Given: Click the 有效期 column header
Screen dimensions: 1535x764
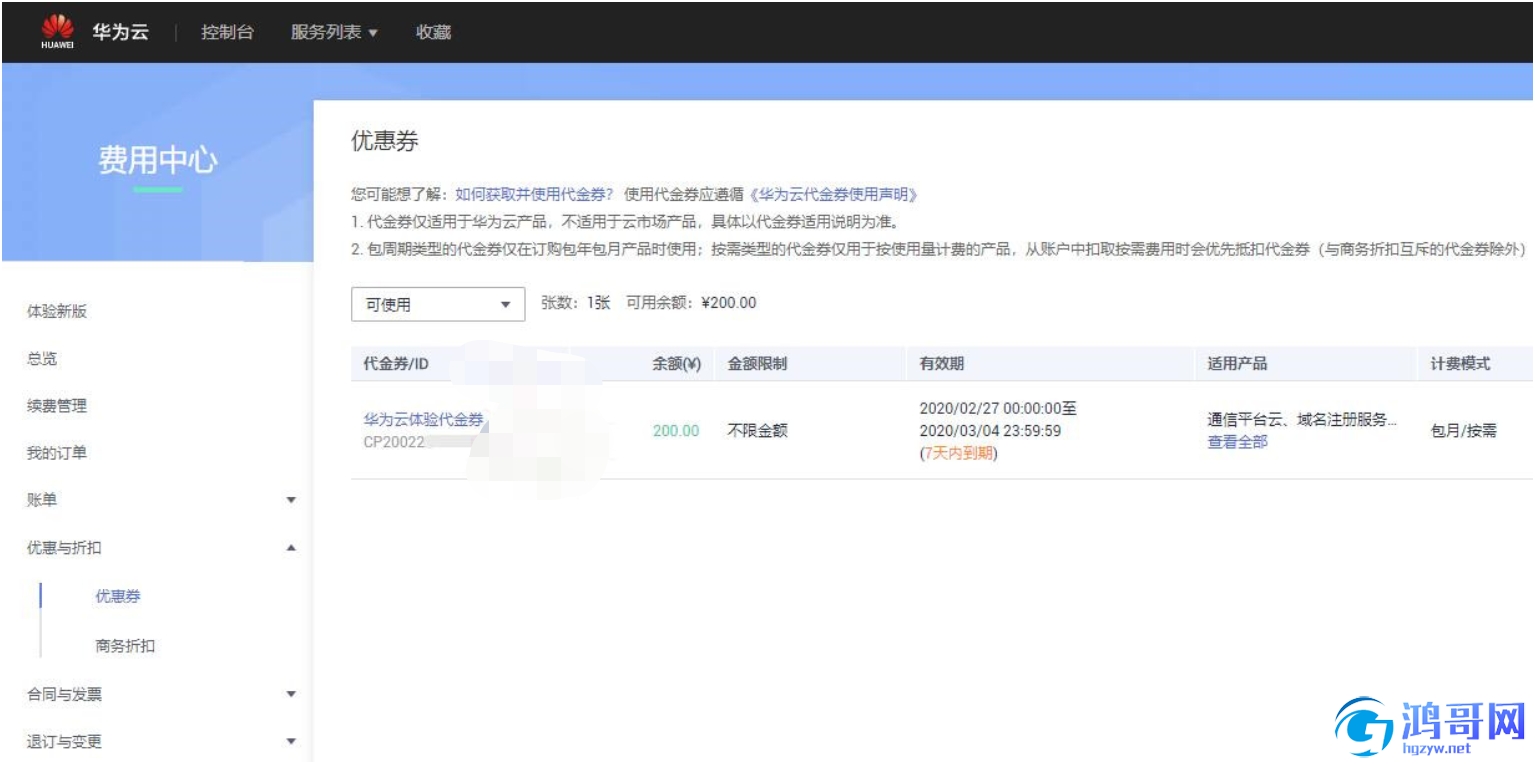Looking at the screenshot, I should [942, 364].
